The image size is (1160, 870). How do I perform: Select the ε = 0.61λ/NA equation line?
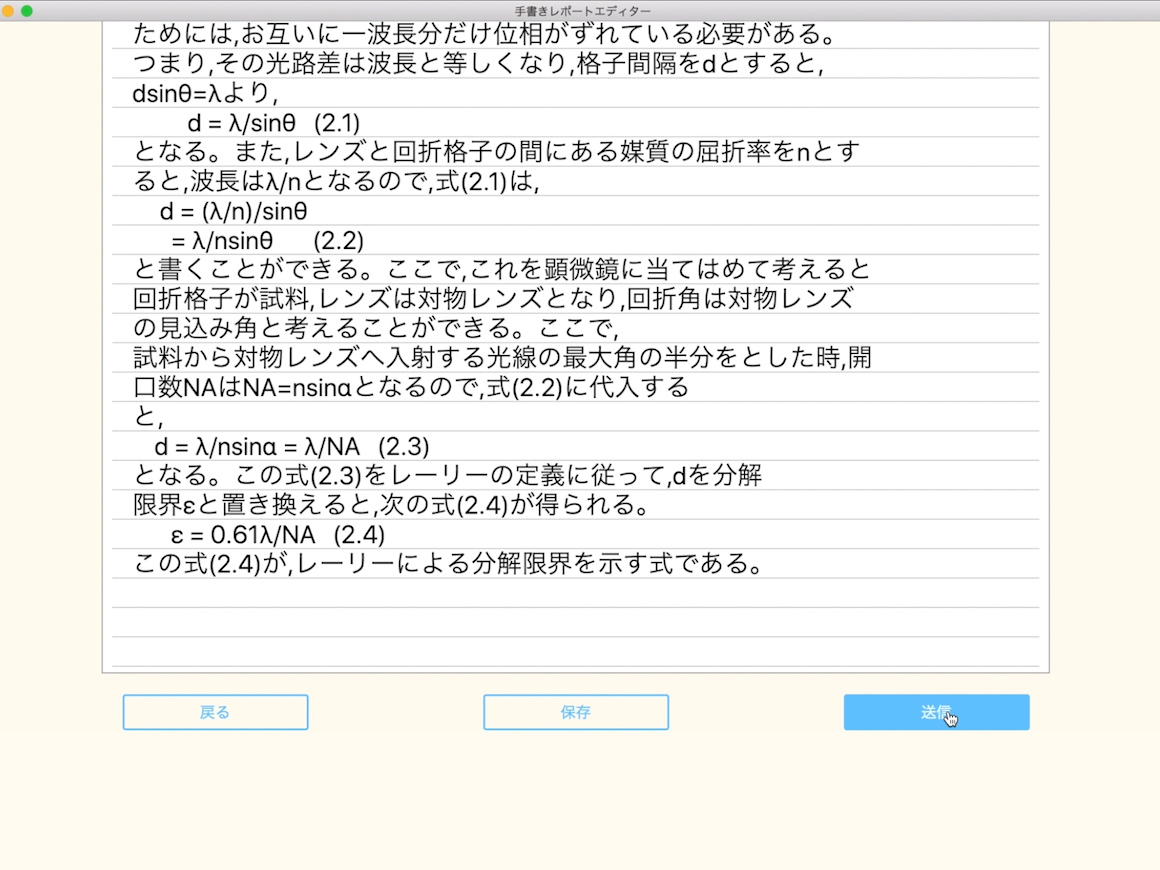point(278,535)
